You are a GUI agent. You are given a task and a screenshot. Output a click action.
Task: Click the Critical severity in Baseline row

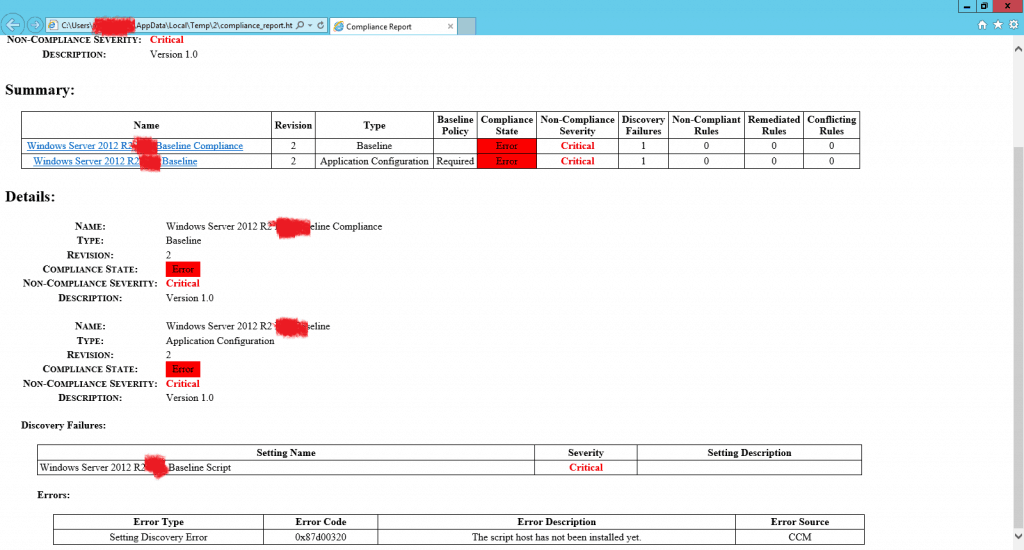(x=577, y=146)
